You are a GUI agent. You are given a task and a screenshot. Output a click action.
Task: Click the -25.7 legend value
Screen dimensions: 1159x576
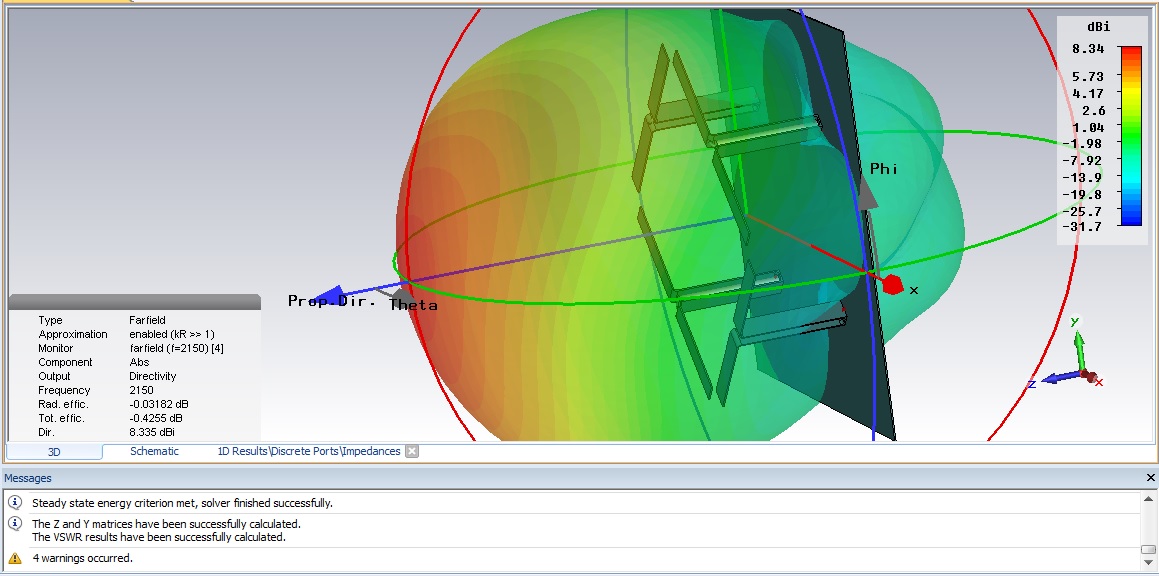(x=1083, y=211)
